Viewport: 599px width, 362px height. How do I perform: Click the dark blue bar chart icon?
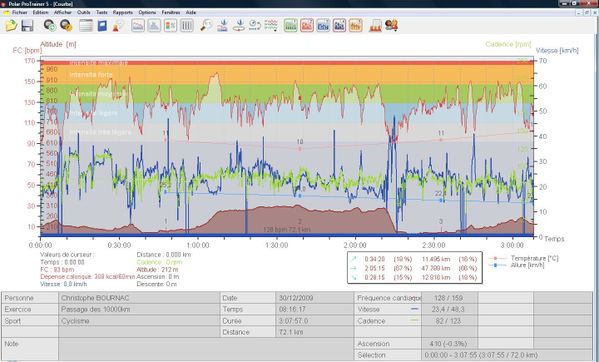tap(339, 26)
